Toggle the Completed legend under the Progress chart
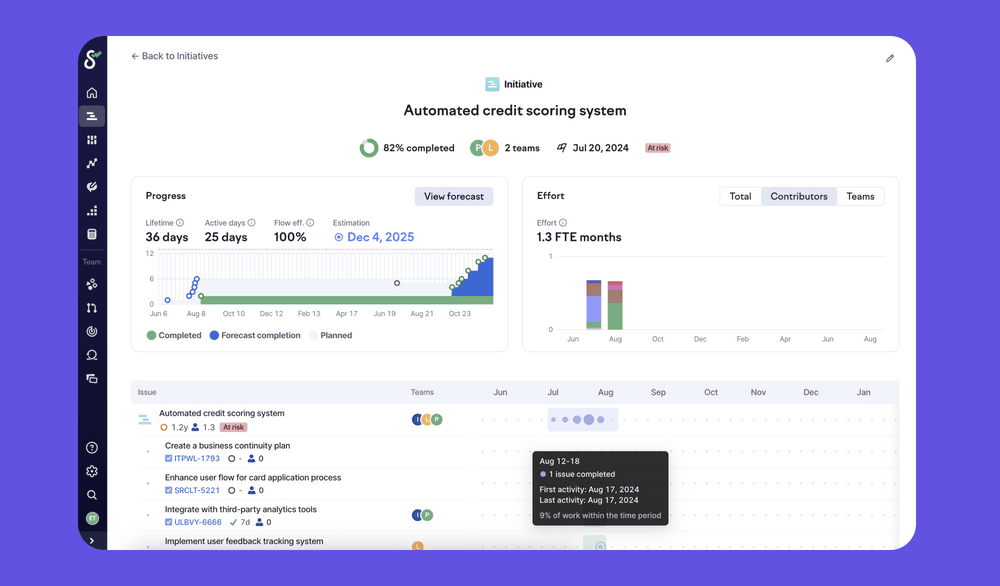The height and width of the screenshot is (586, 1000). 175,335
